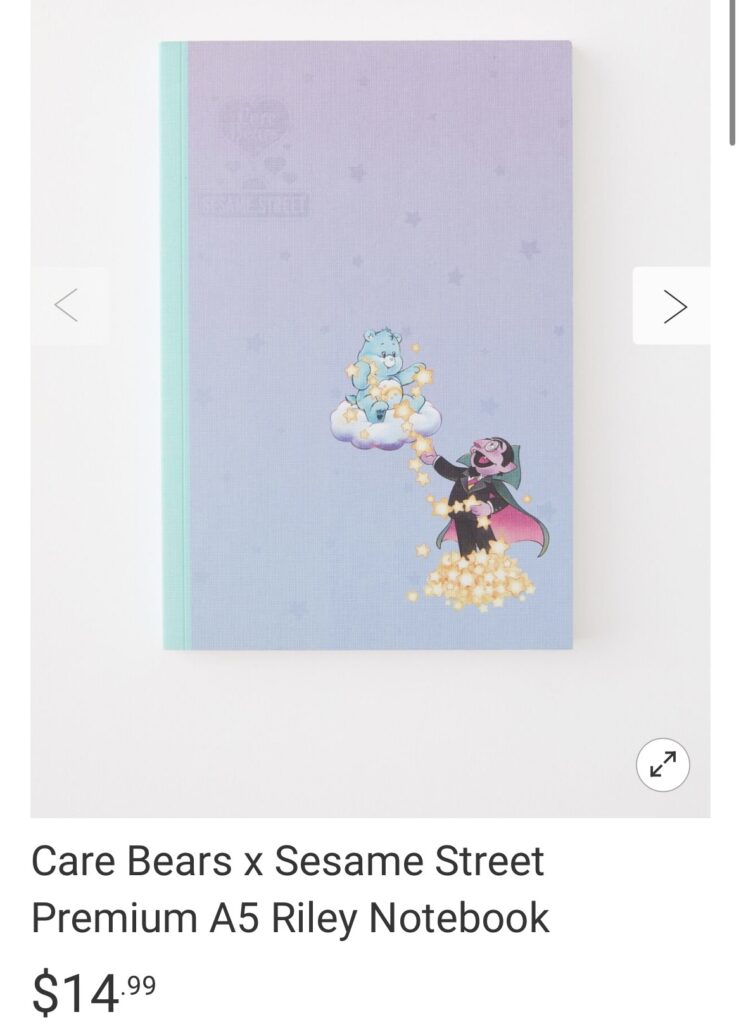Go to the previous product image
The height and width of the screenshot is (1024, 741).
69,305
